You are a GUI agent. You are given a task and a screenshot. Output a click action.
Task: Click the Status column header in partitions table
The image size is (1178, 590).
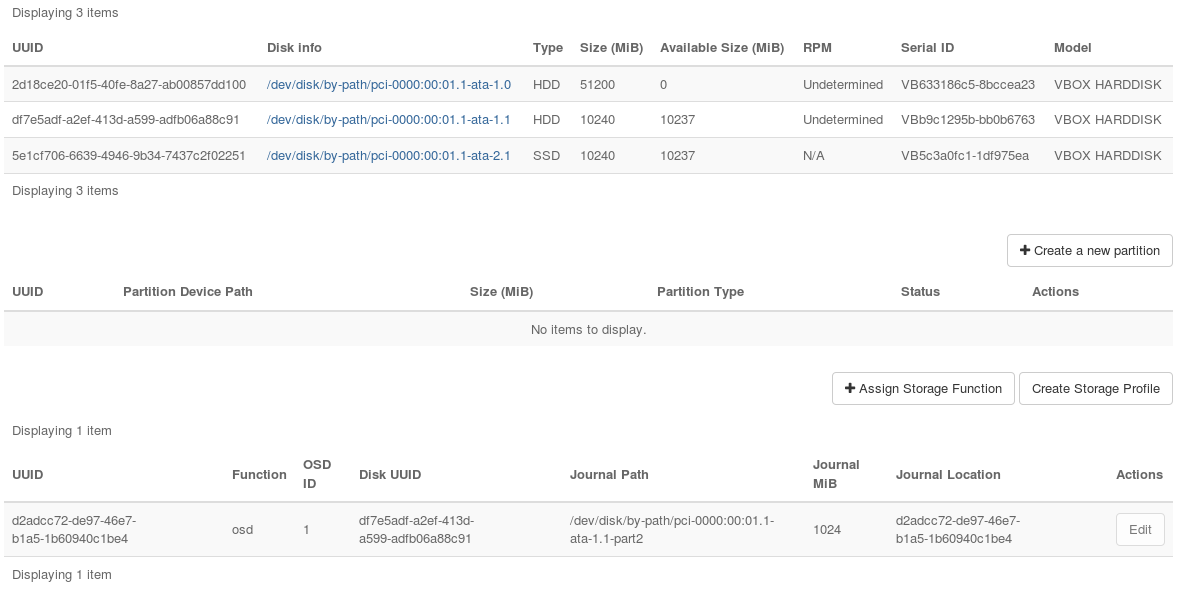[920, 292]
